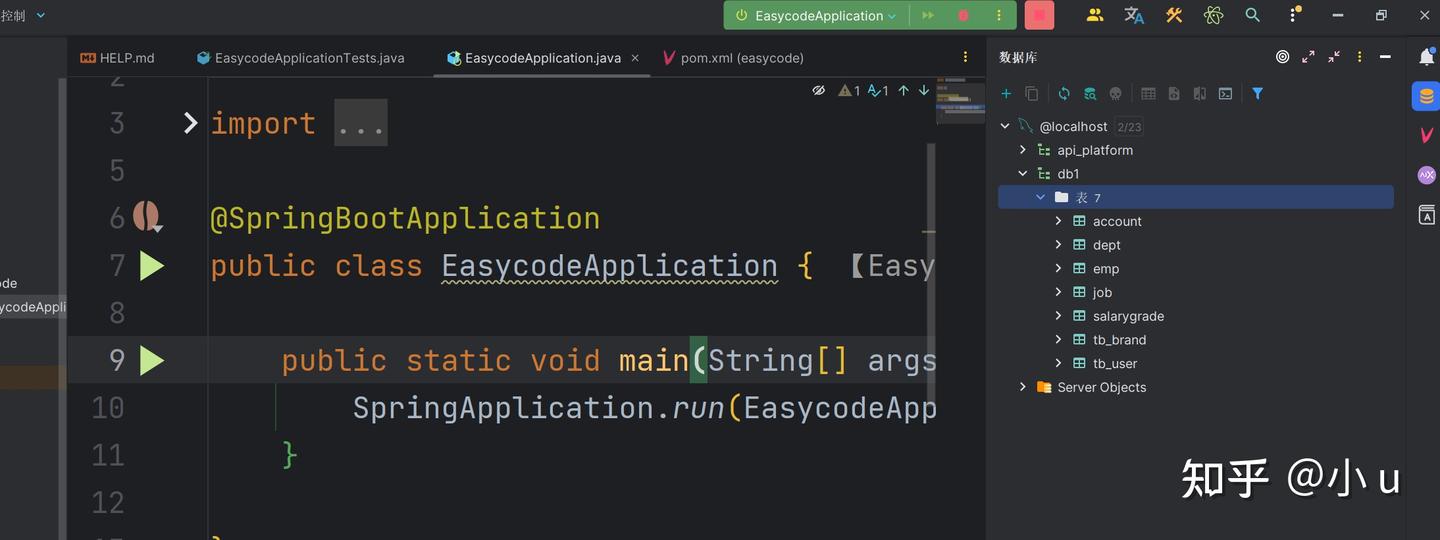The height and width of the screenshot is (540, 1440).
Task: Expand the folded import block chevron
Action: pos(191,123)
